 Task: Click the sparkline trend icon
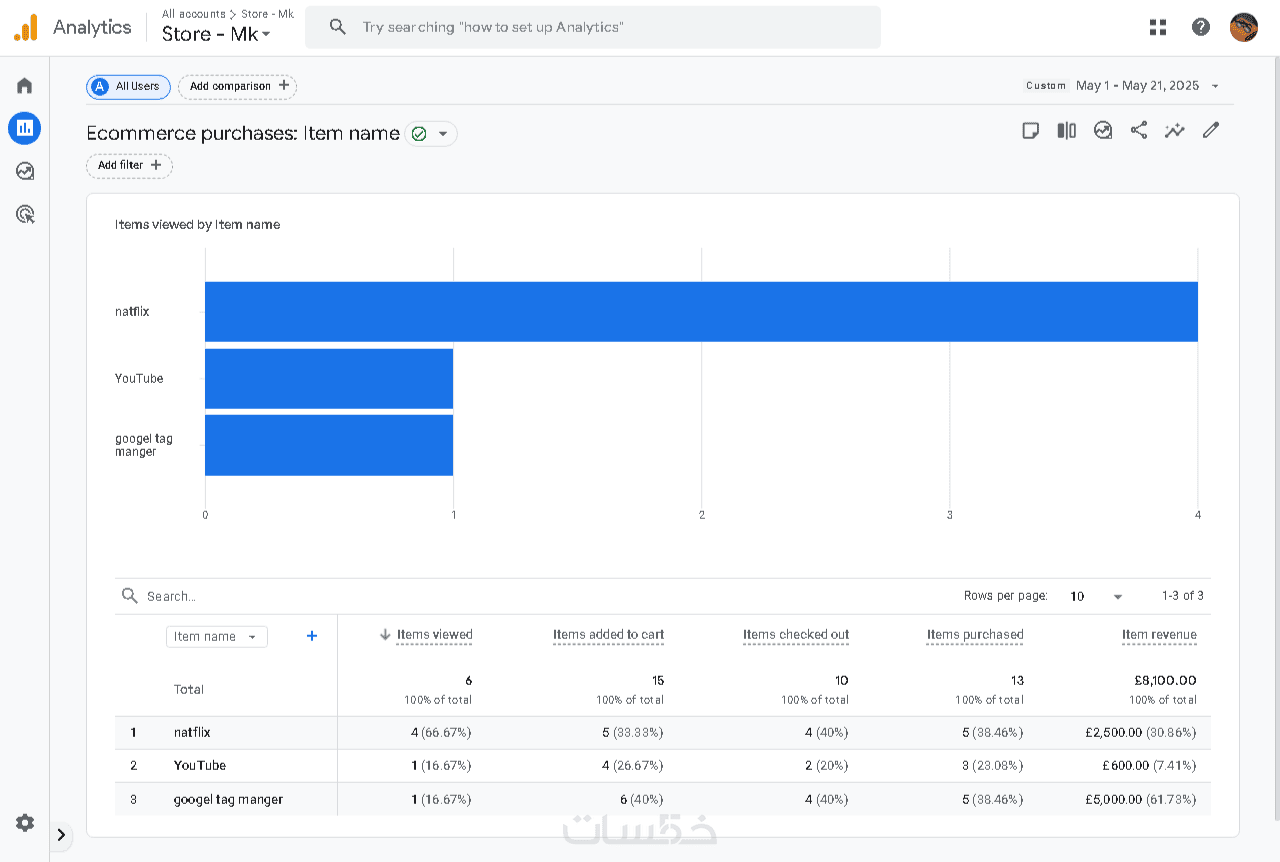coord(1175,130)
